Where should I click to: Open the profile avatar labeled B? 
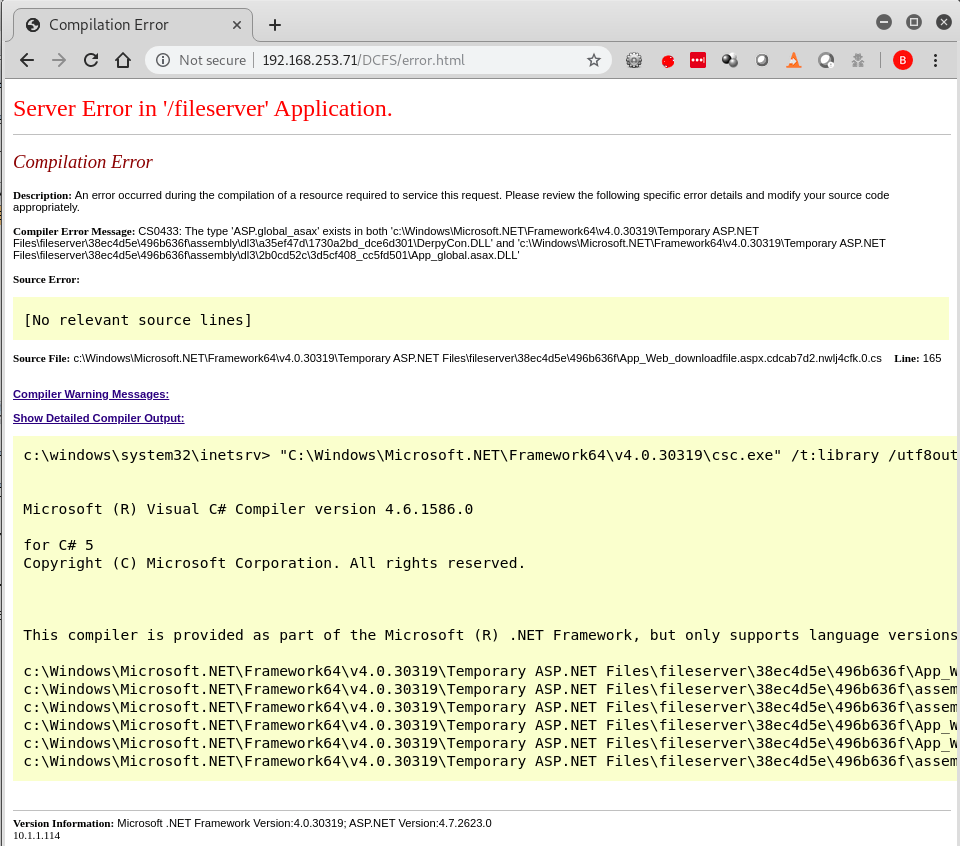point(902,60)
